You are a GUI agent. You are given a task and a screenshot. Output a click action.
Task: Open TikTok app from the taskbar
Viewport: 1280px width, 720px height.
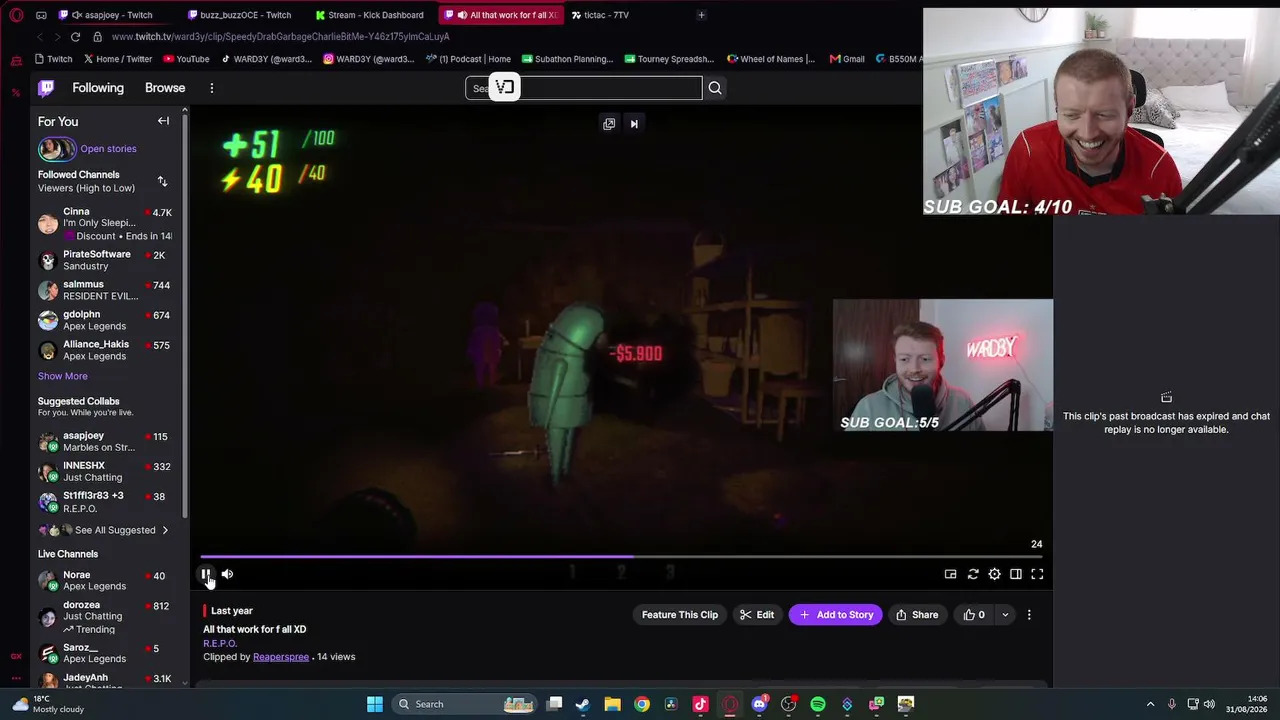pos(700,704)
